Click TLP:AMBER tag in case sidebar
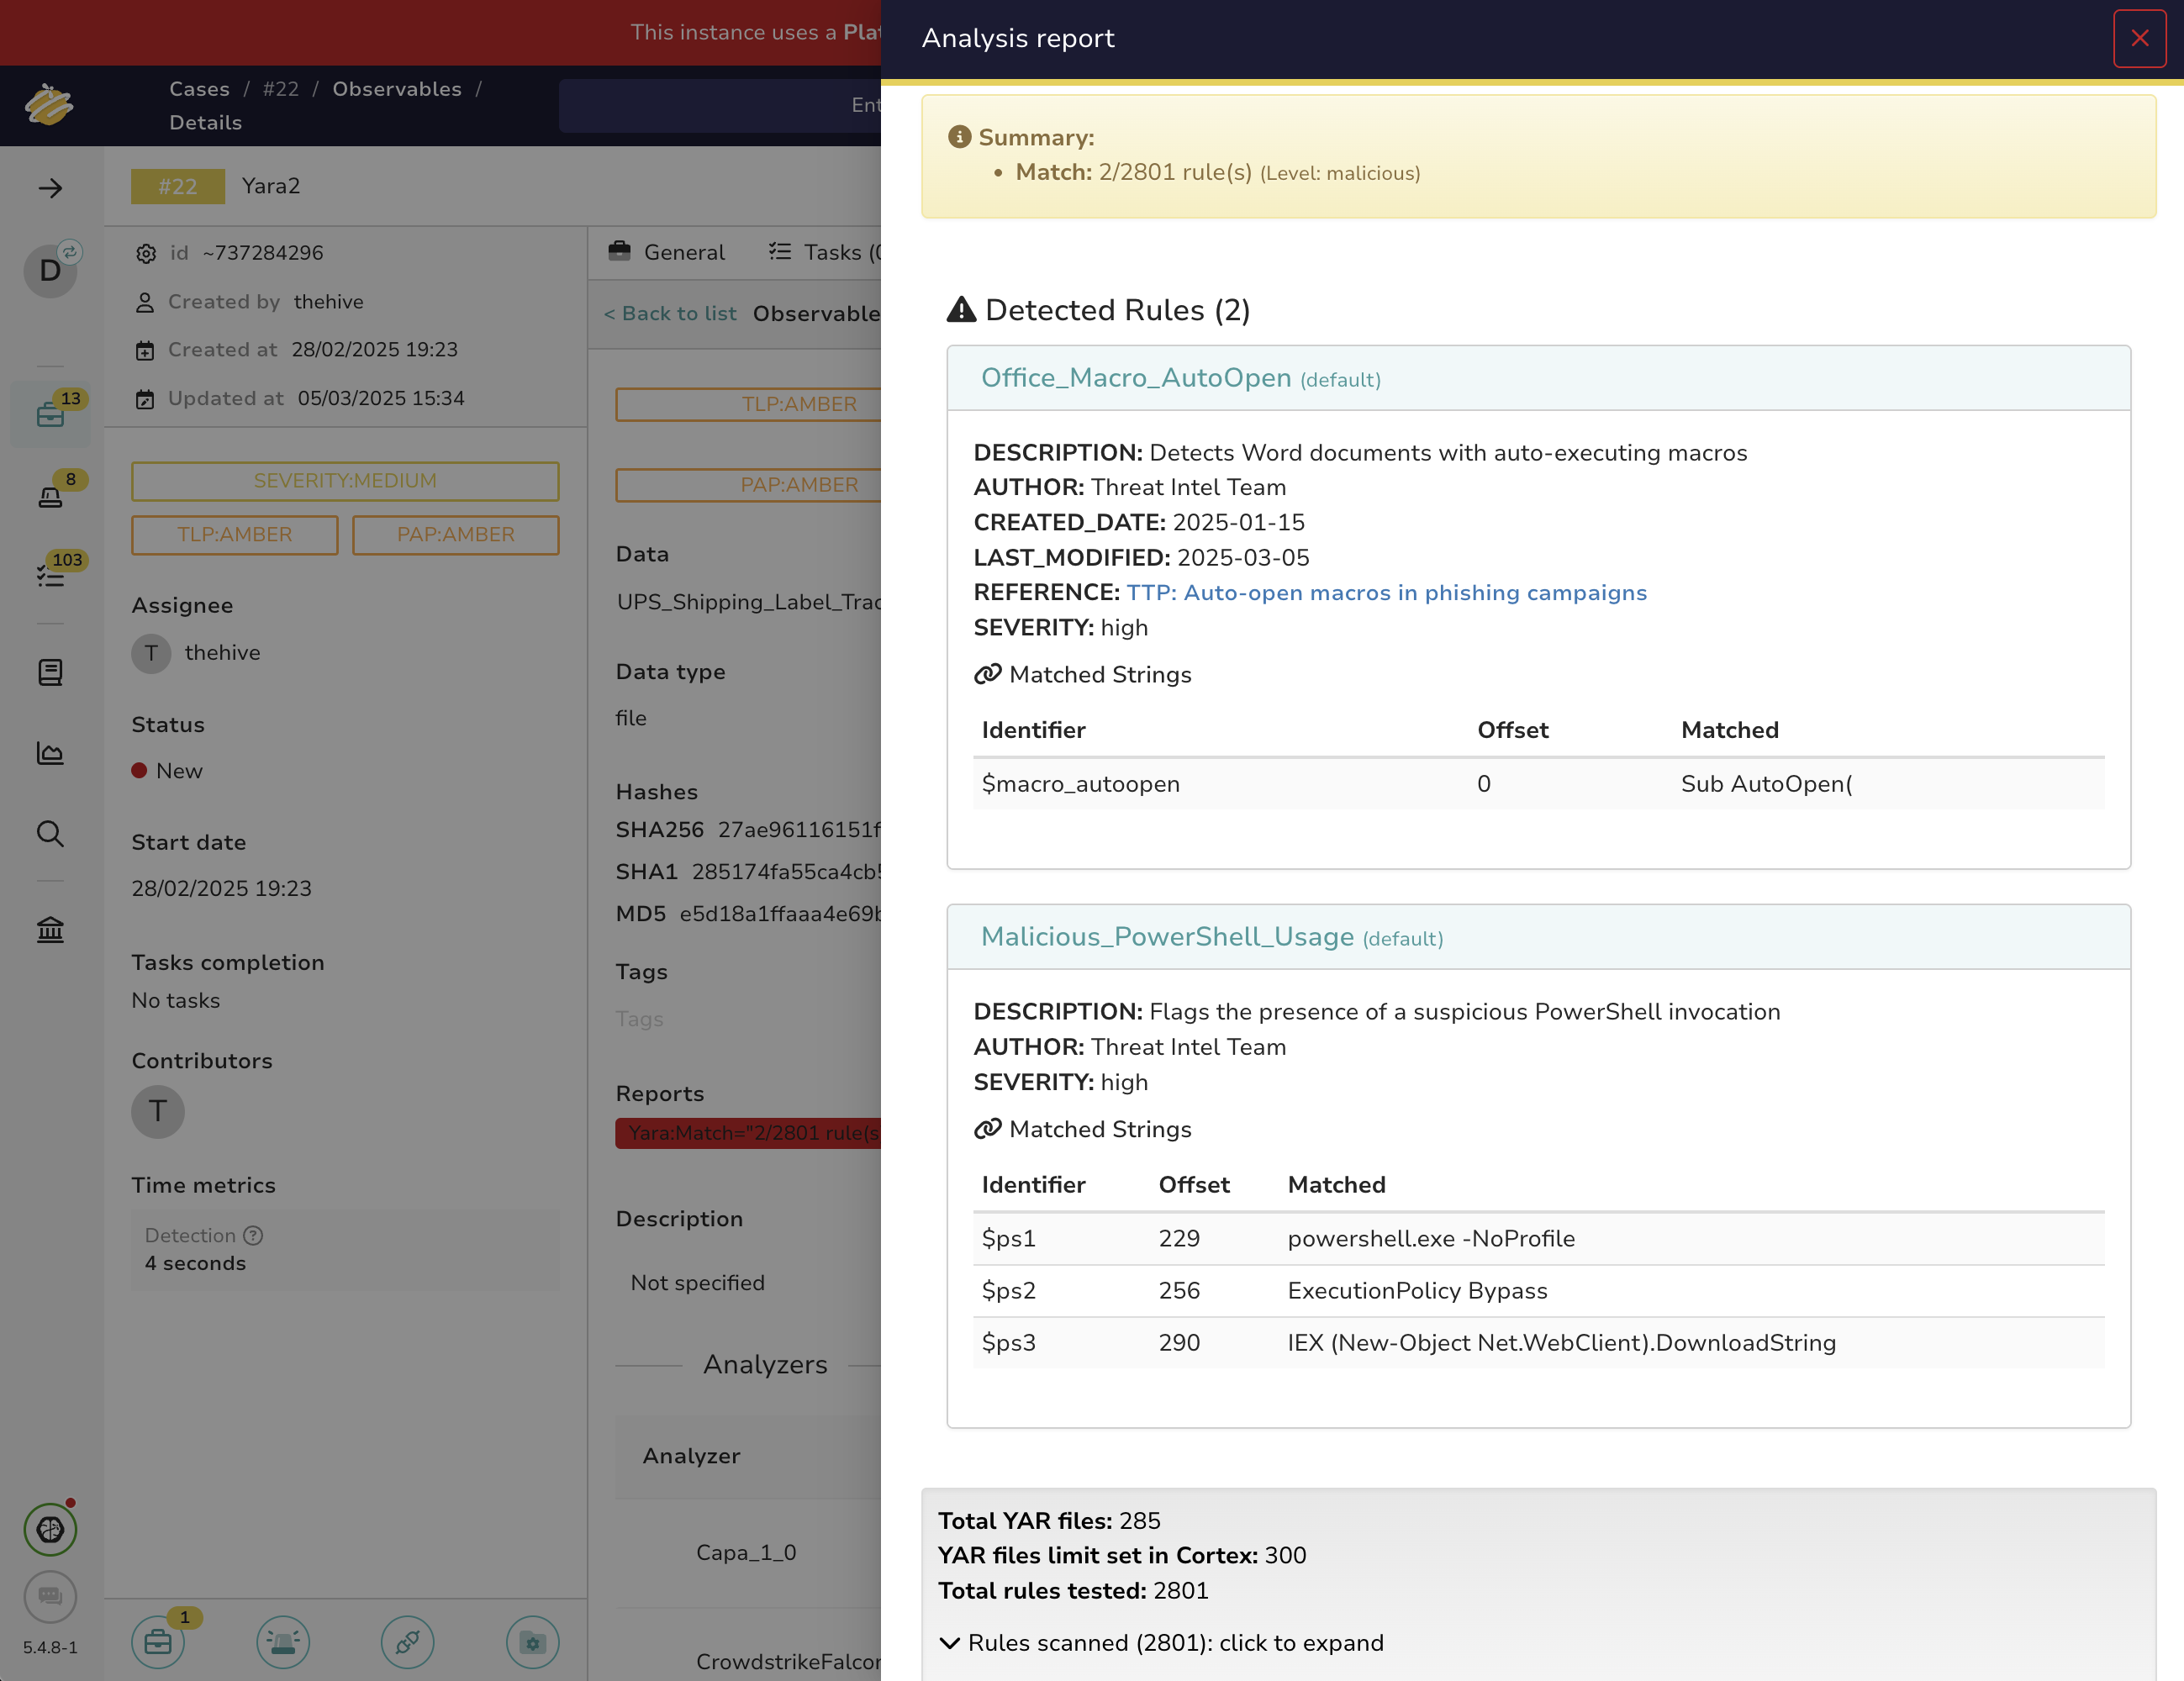 (x=235, y=535)
